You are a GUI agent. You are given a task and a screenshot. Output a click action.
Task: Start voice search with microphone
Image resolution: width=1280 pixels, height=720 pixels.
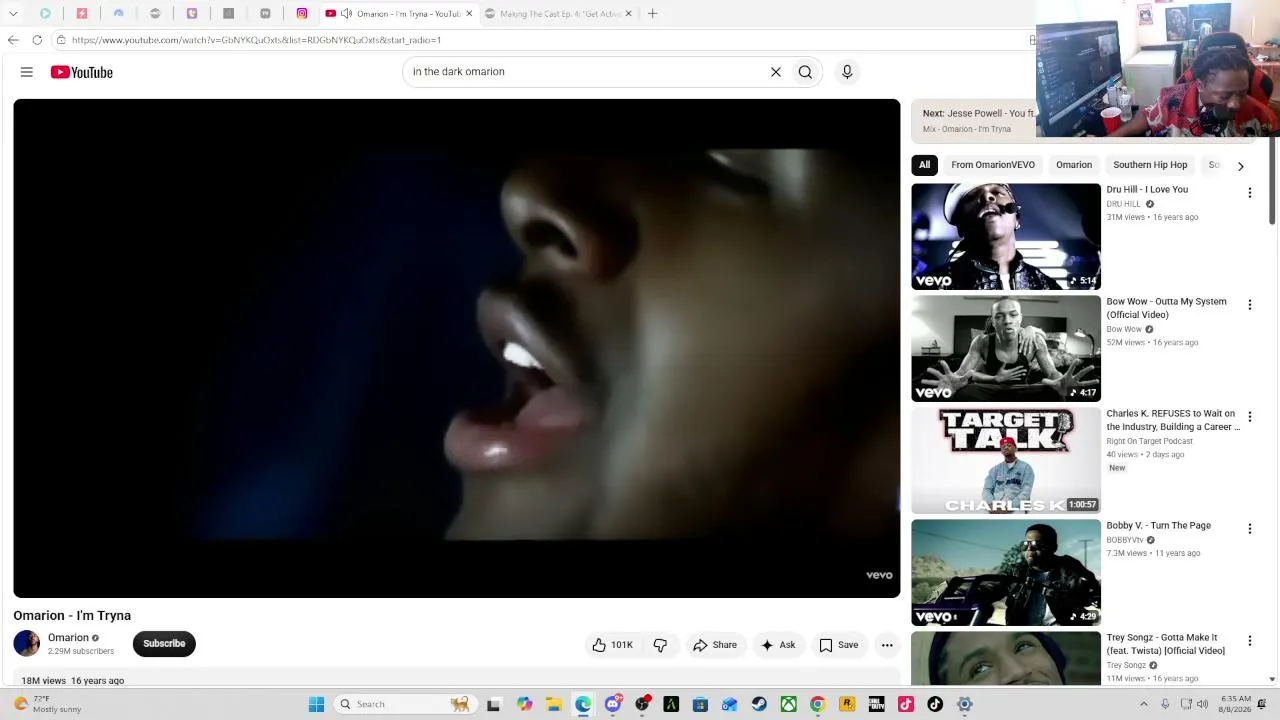click(847, 72)
